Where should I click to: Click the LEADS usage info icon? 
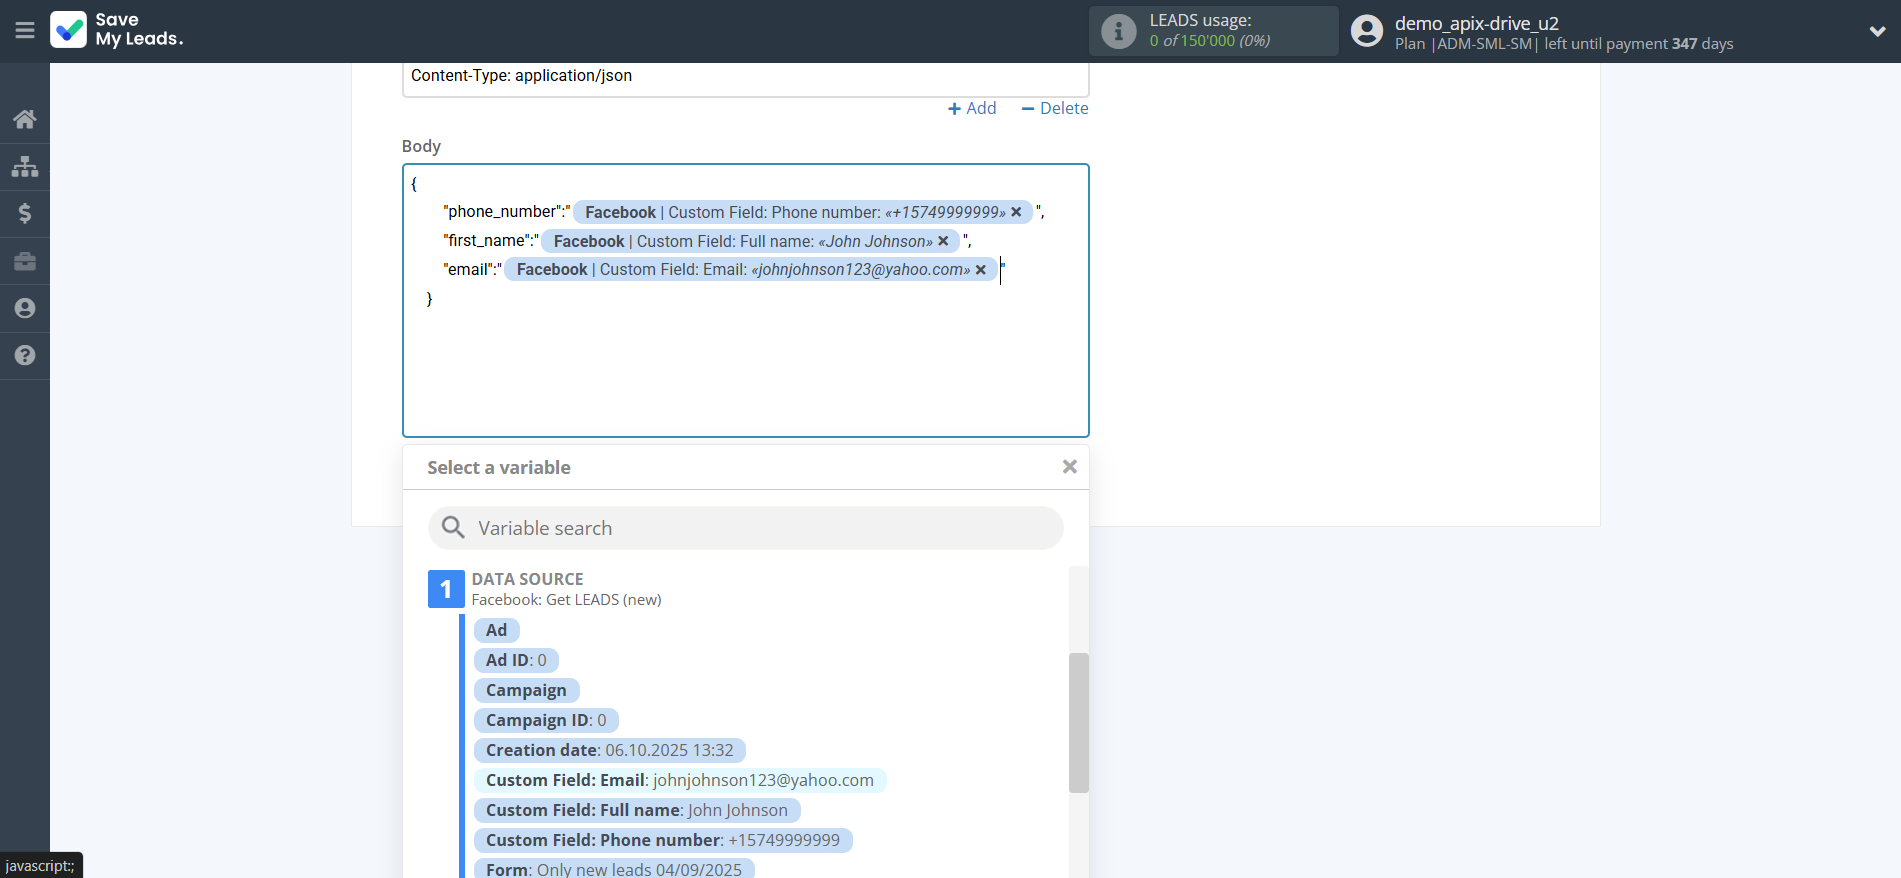[1118, 32]
